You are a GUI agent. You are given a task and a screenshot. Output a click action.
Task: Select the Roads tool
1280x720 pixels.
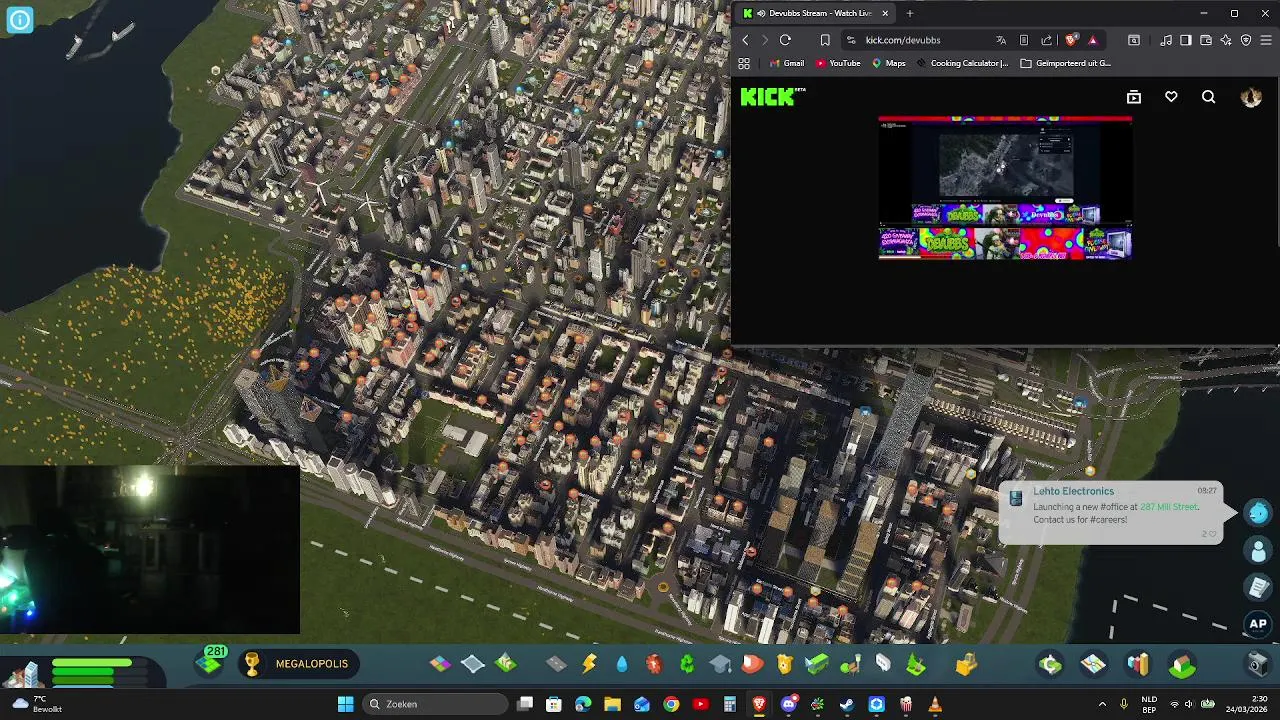[x=556, y=664]
